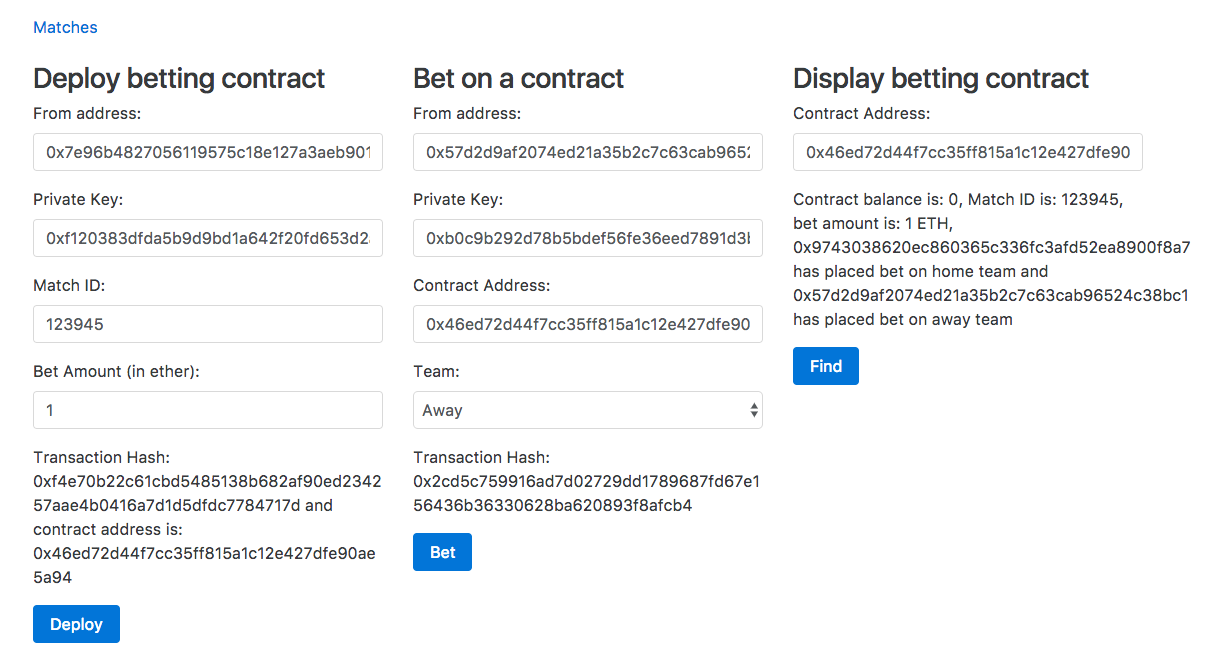Click the Bet Amount (in ether) label
Screen dimensions: 1220x658
[x=117, y=372]
